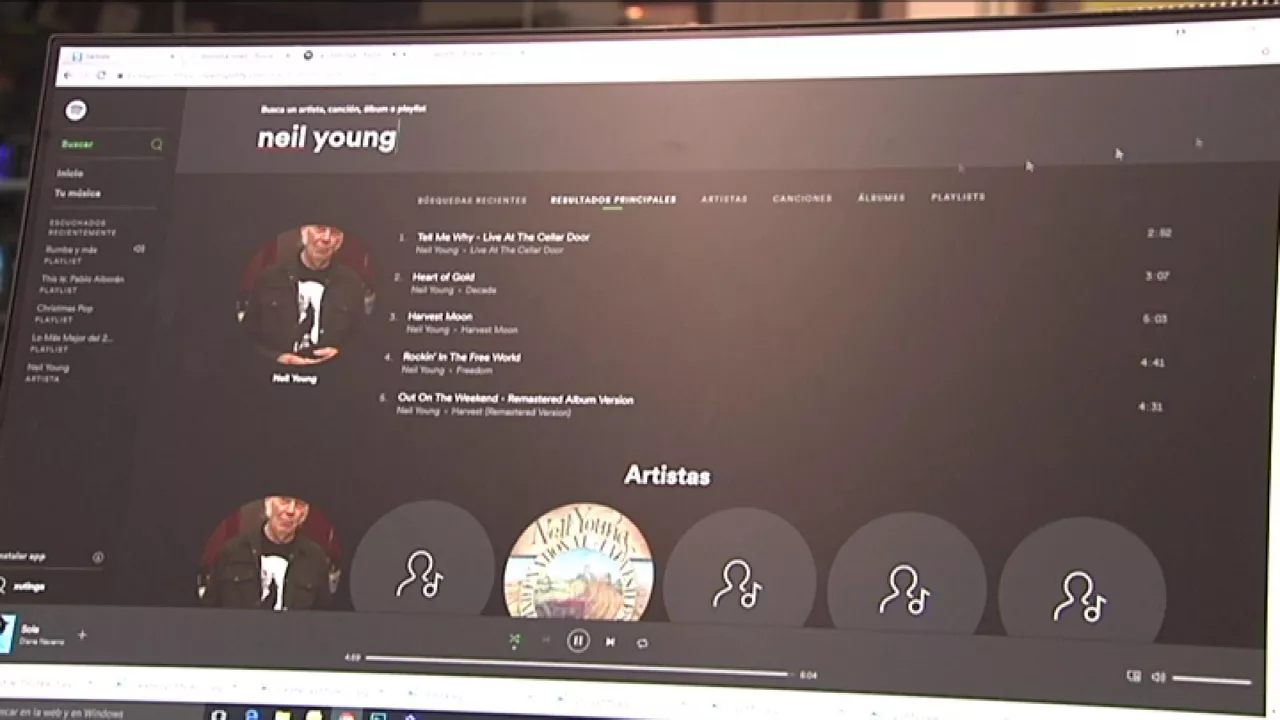Open first Neil Young card under Artistas
The width and height of the screenshot is (1280, 720).
click(271, 553)
